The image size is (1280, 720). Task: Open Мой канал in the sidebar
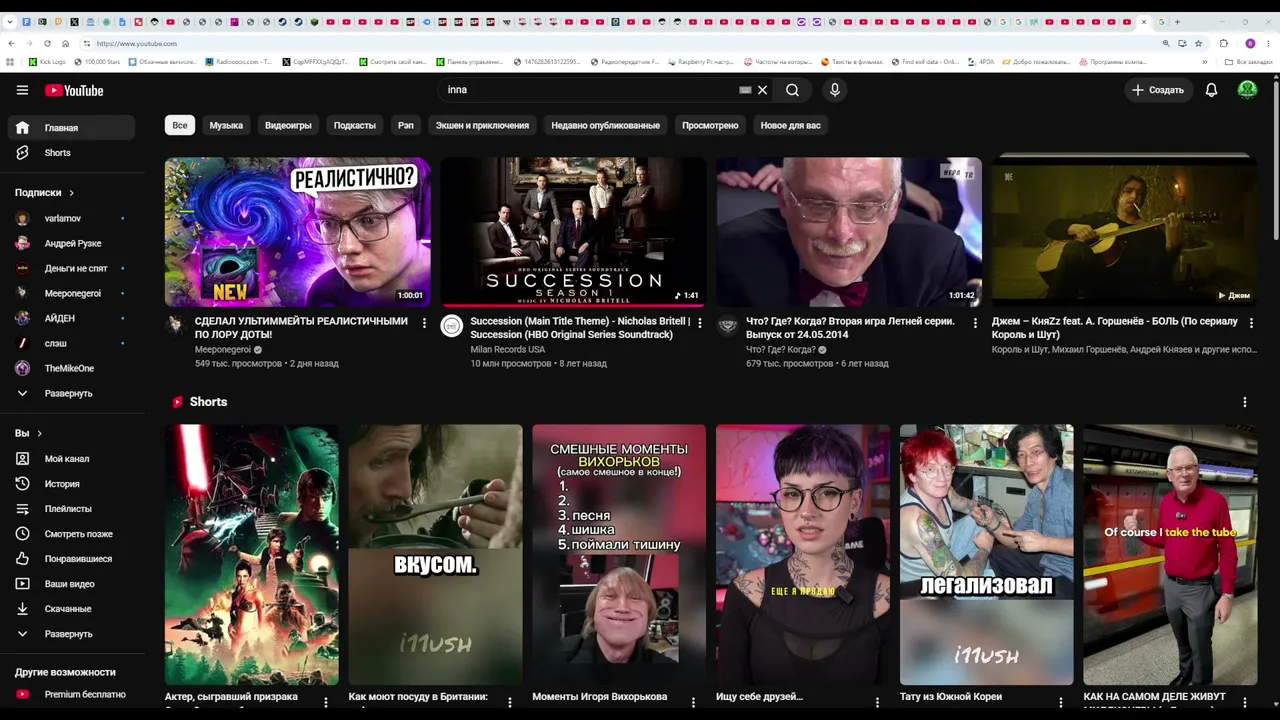(x=70, y=459)
